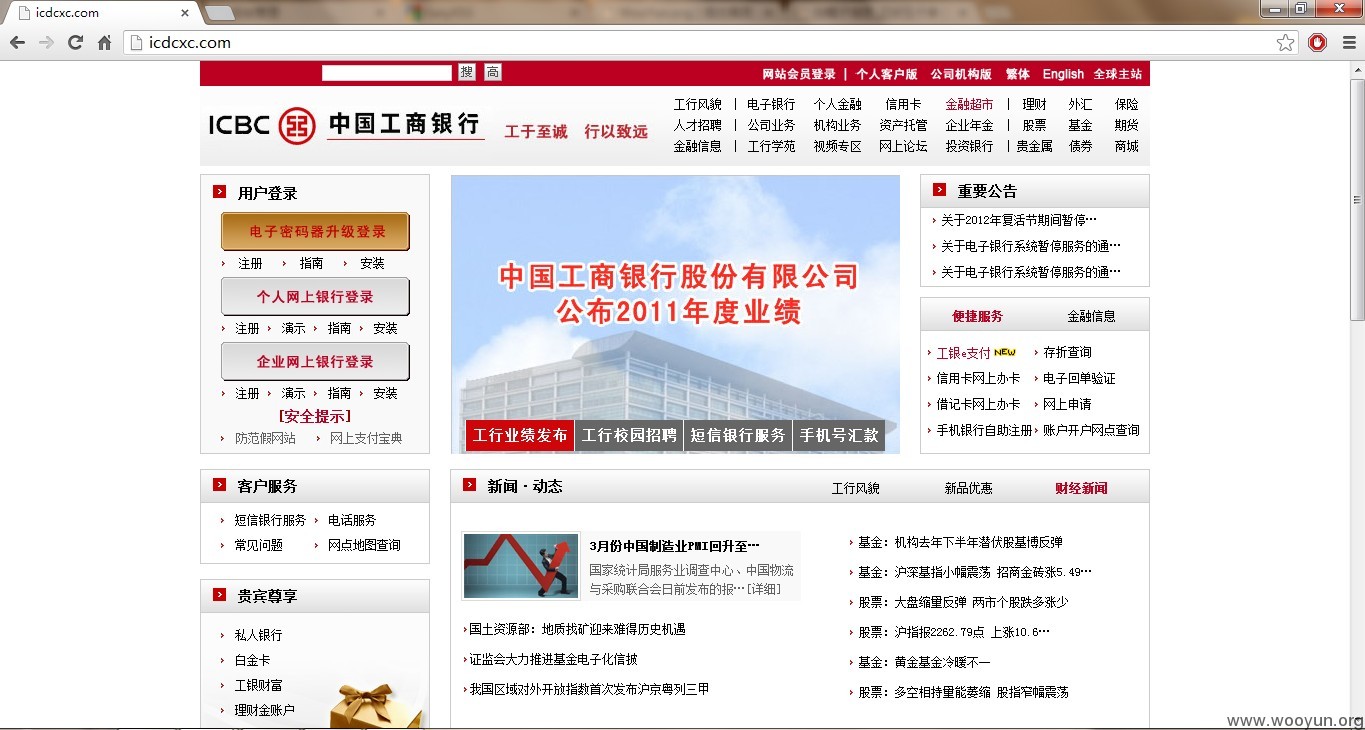Screen dimensions: 1365x730
Task: Open the 电子回单验证 link
Action: 1079,378
